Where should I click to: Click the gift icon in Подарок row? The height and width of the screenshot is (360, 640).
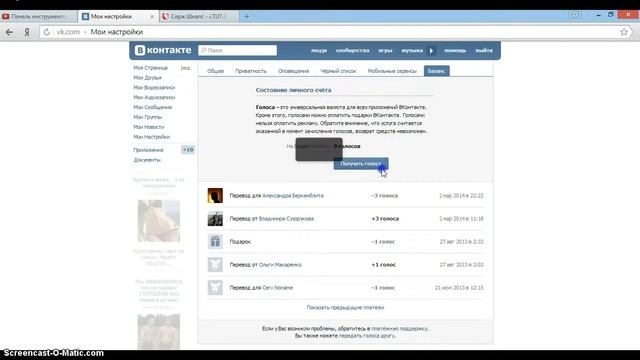pyautogui.click(x=215, y=242)
